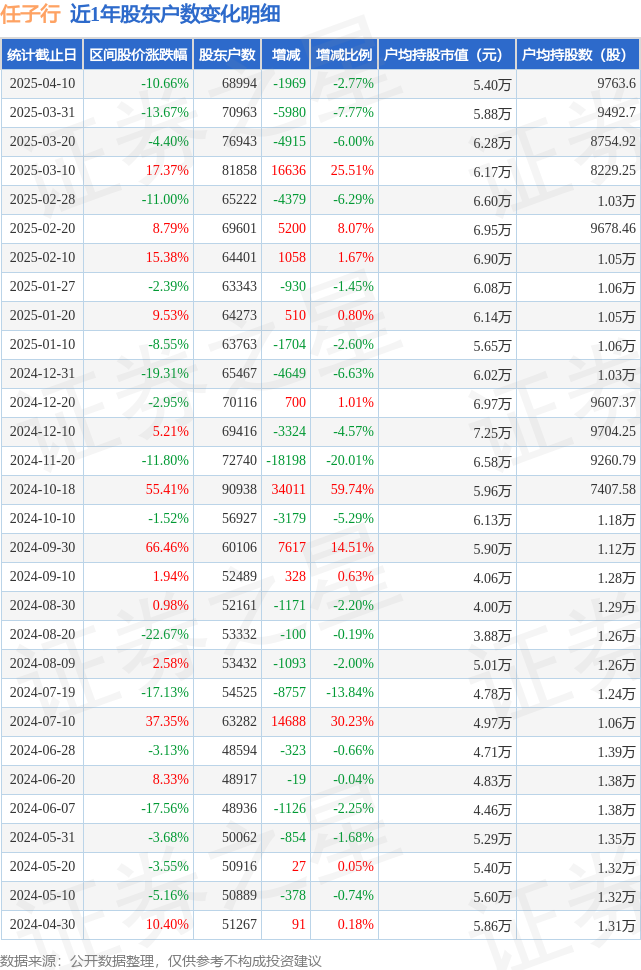The height and width of the screenshot is (970, 641).
Task: Select the 2025-04-10 date cell
Action: click(x=42, y=84)
